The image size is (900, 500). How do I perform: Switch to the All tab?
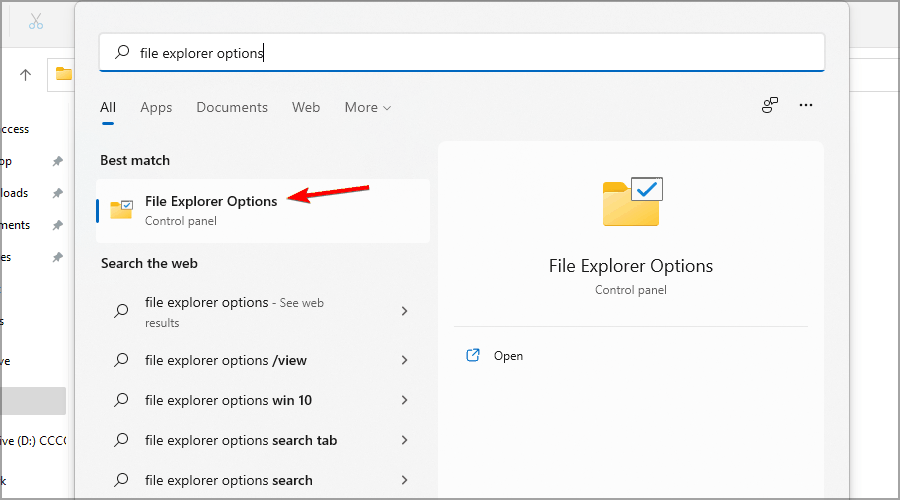pos(108,107)
